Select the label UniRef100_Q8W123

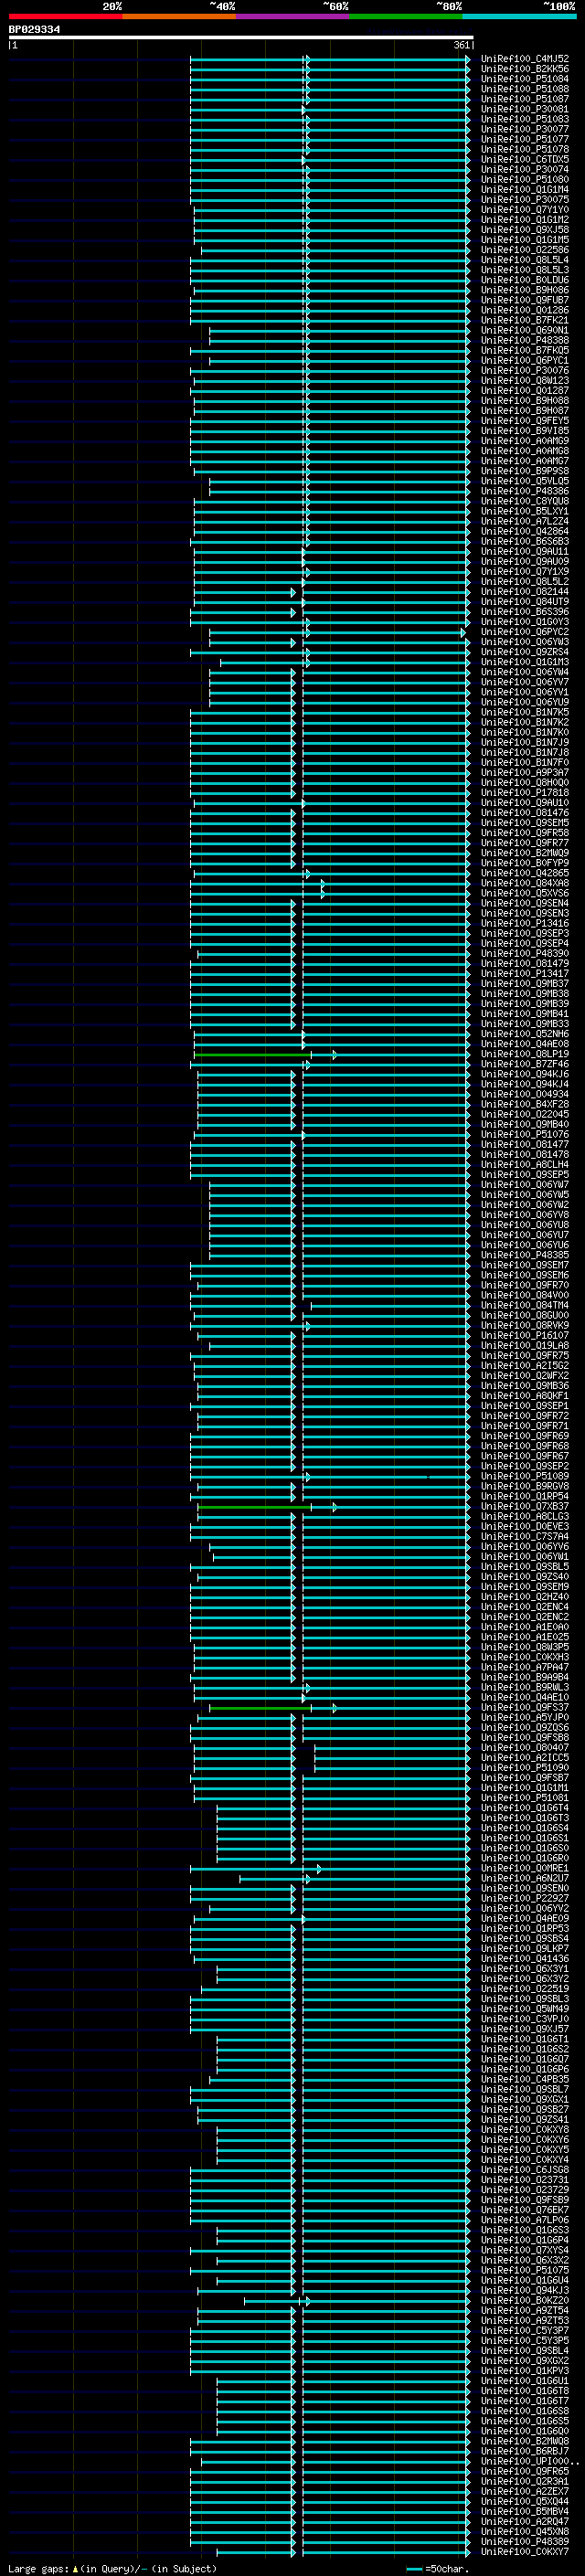coord(525,381)
